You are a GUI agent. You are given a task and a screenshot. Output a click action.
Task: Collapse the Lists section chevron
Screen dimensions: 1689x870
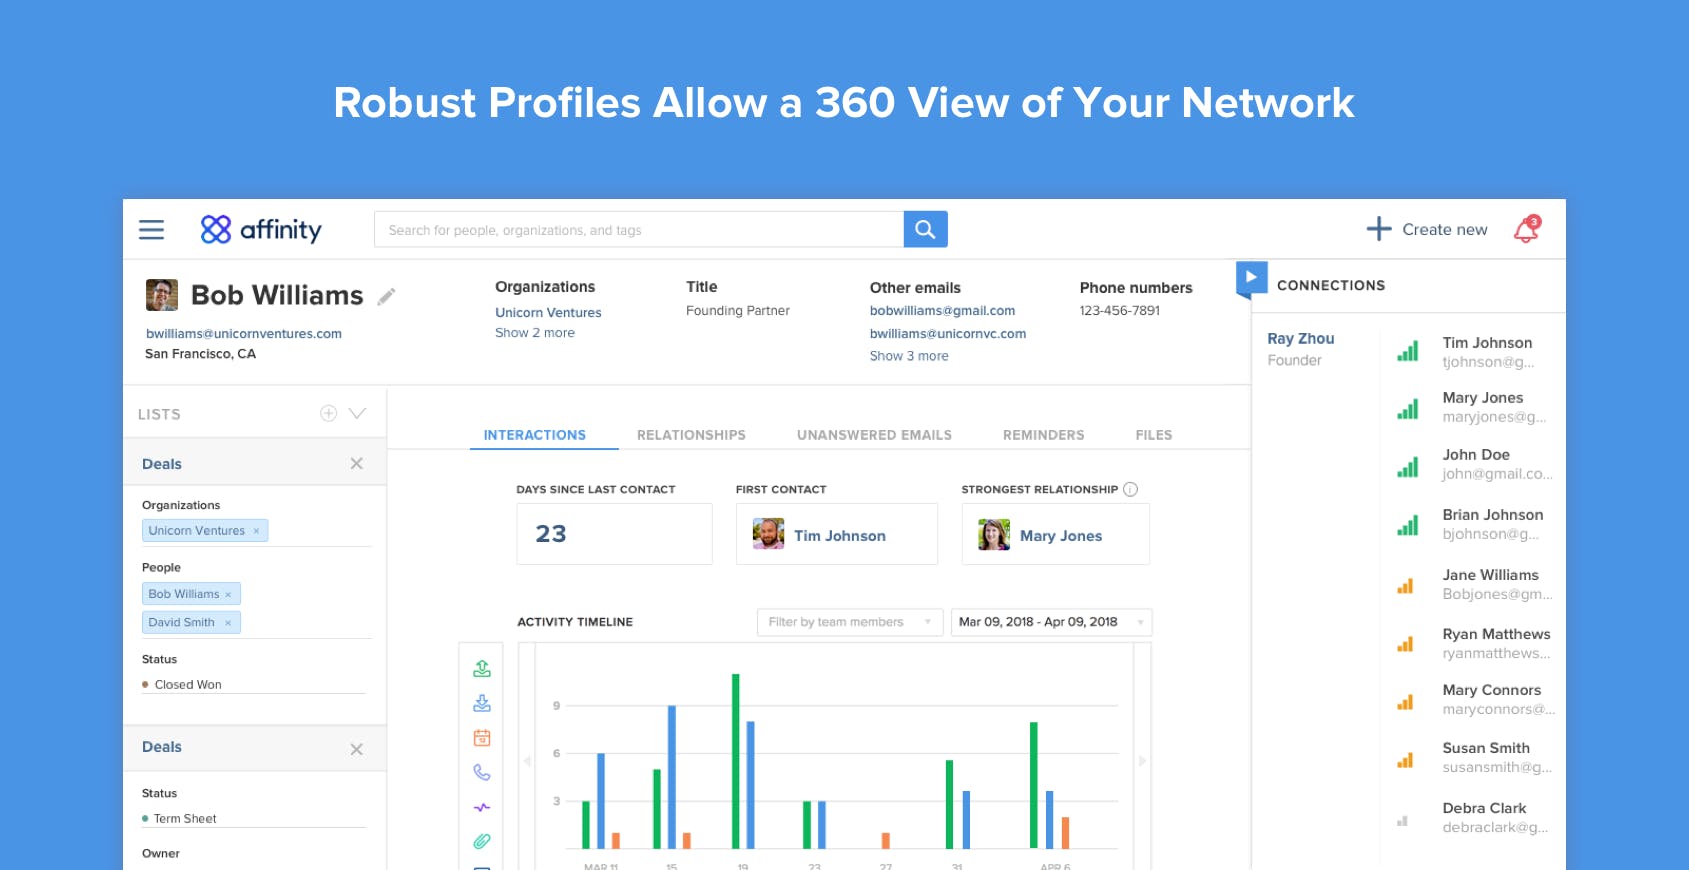(x=357, y=413)
